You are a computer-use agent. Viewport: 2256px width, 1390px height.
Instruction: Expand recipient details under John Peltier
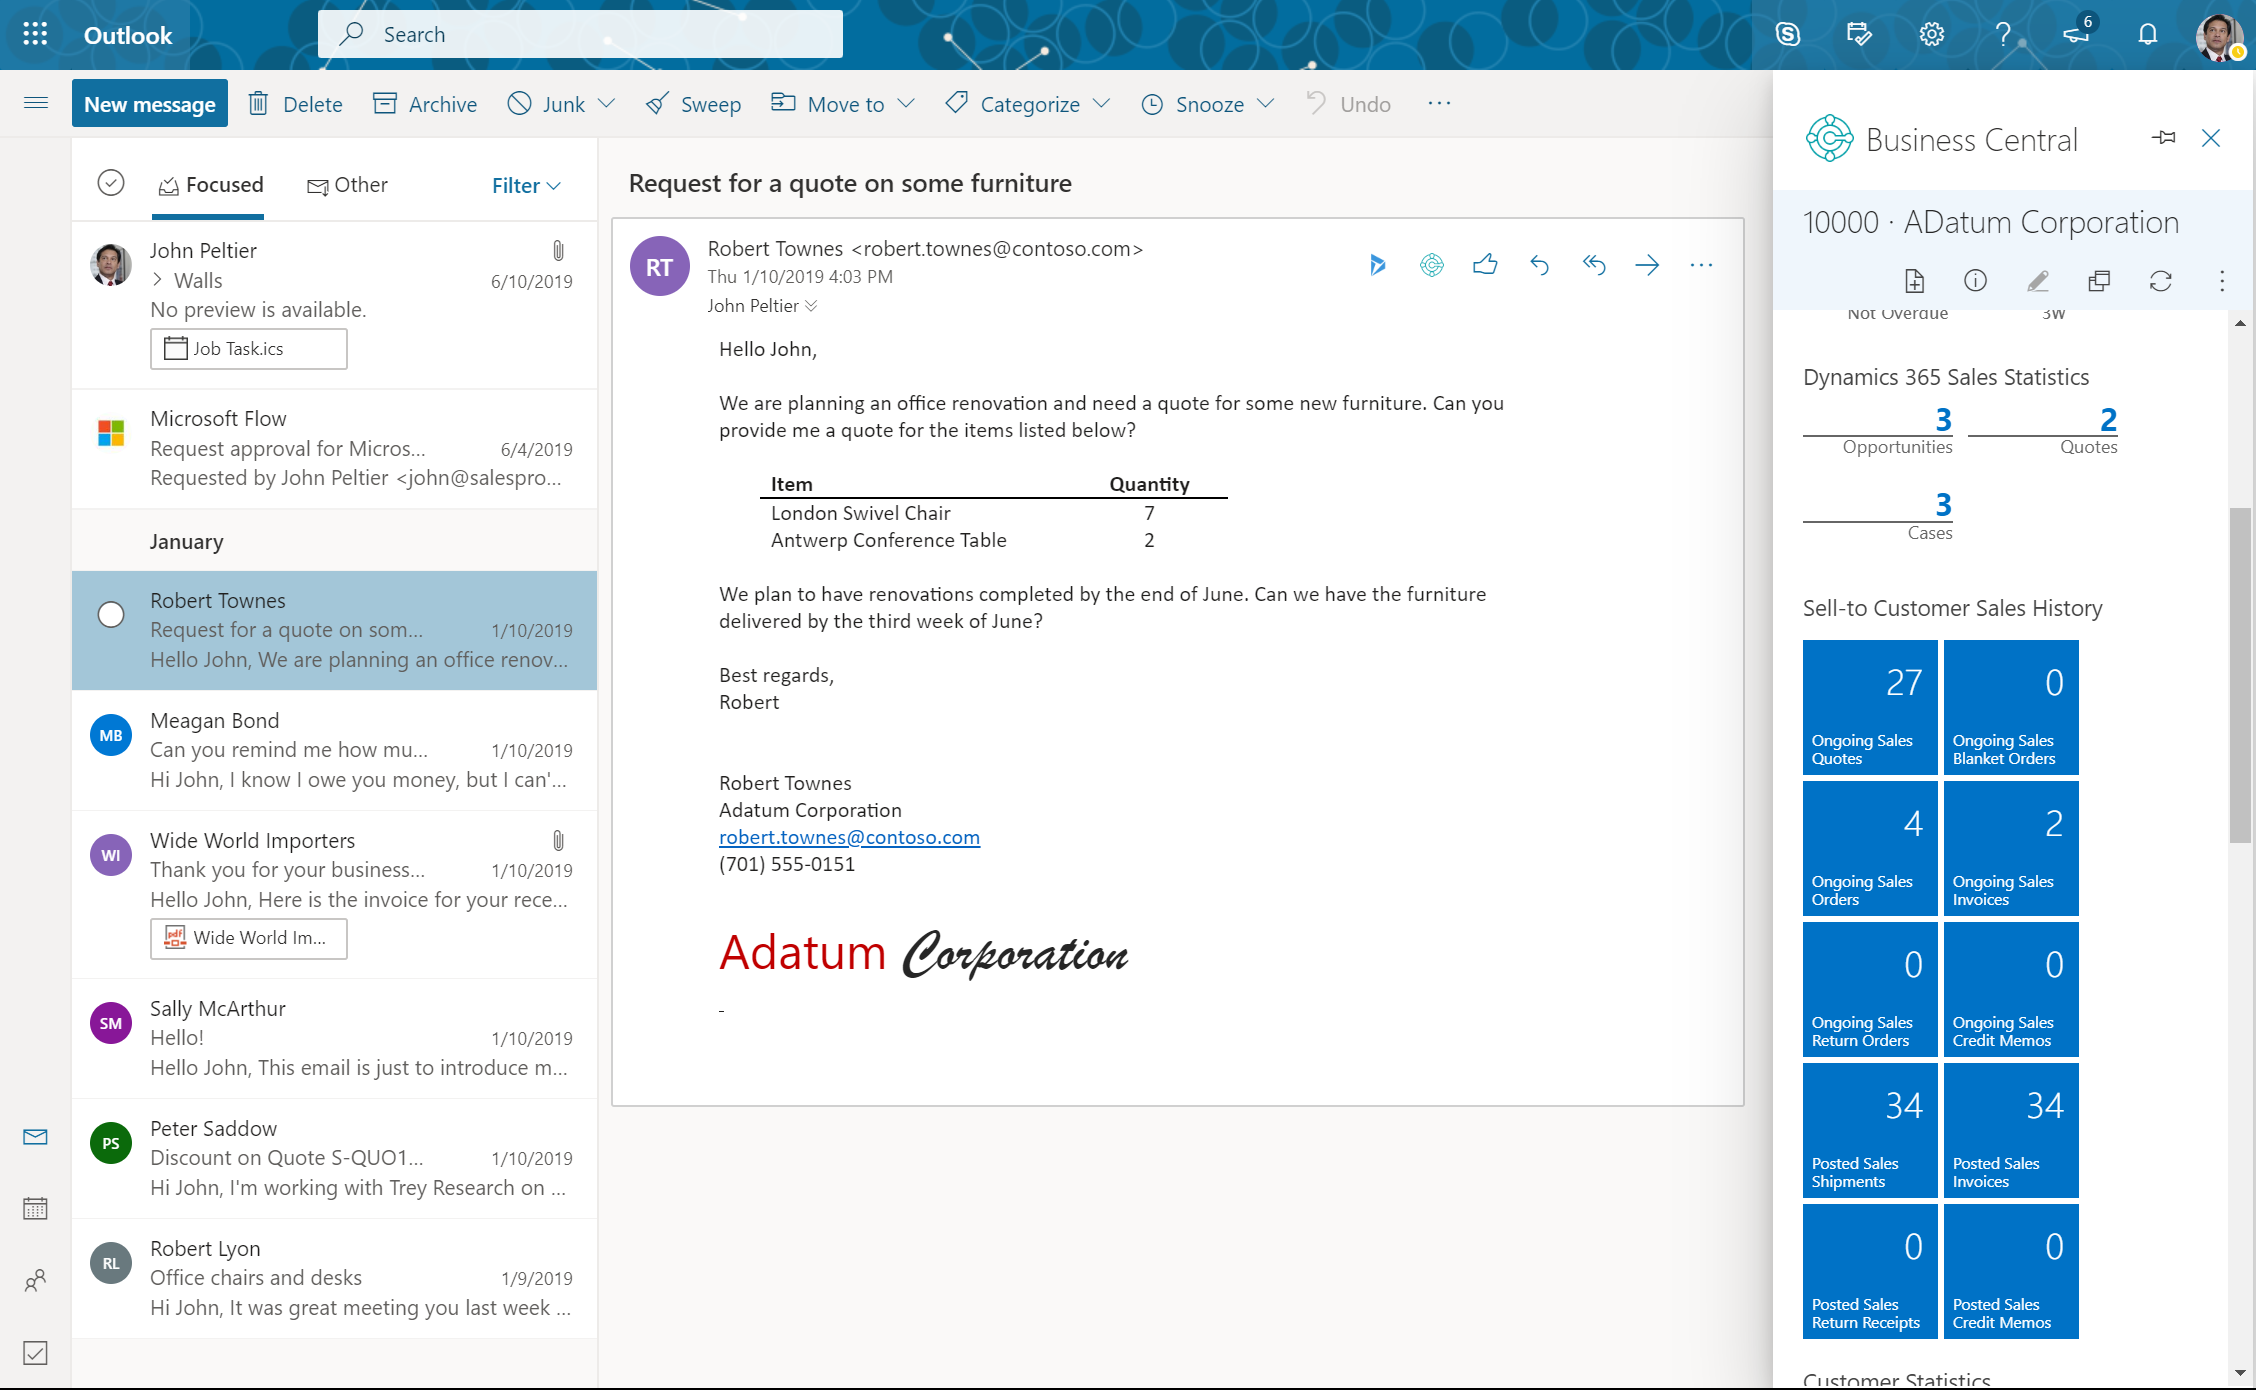click(810, 306)
